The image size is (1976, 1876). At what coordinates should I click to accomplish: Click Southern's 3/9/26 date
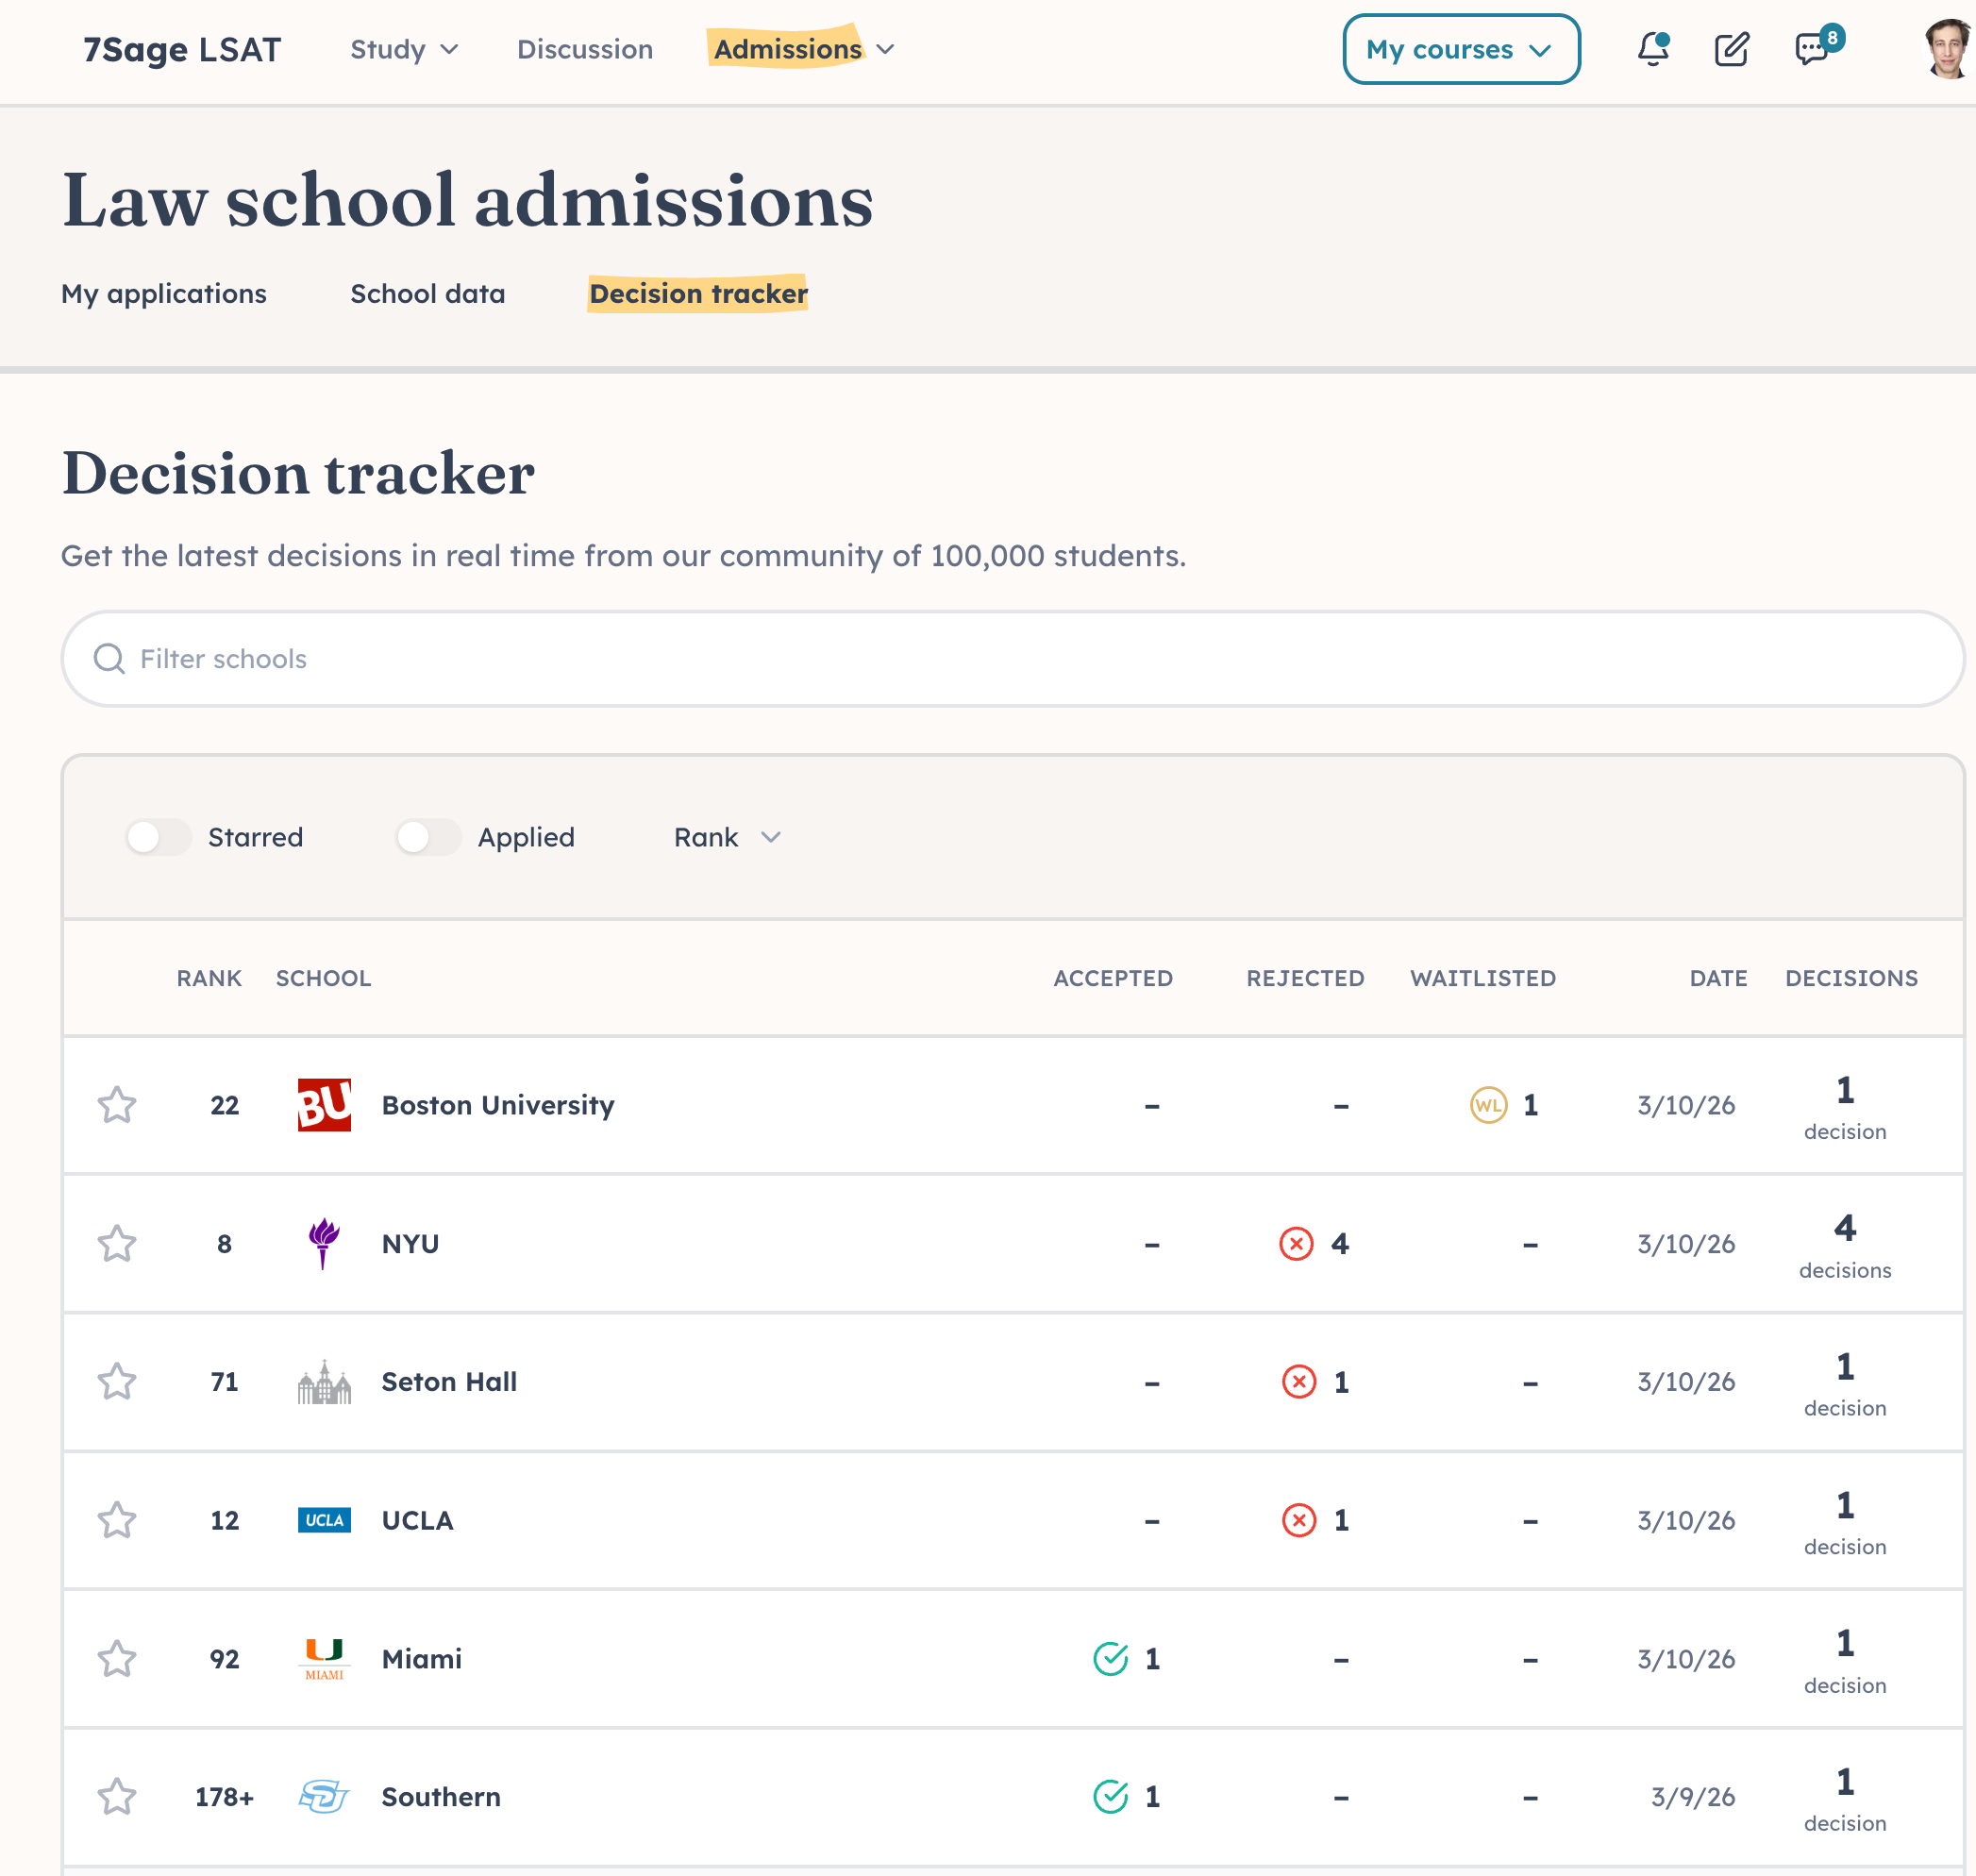point(1693,1797)
